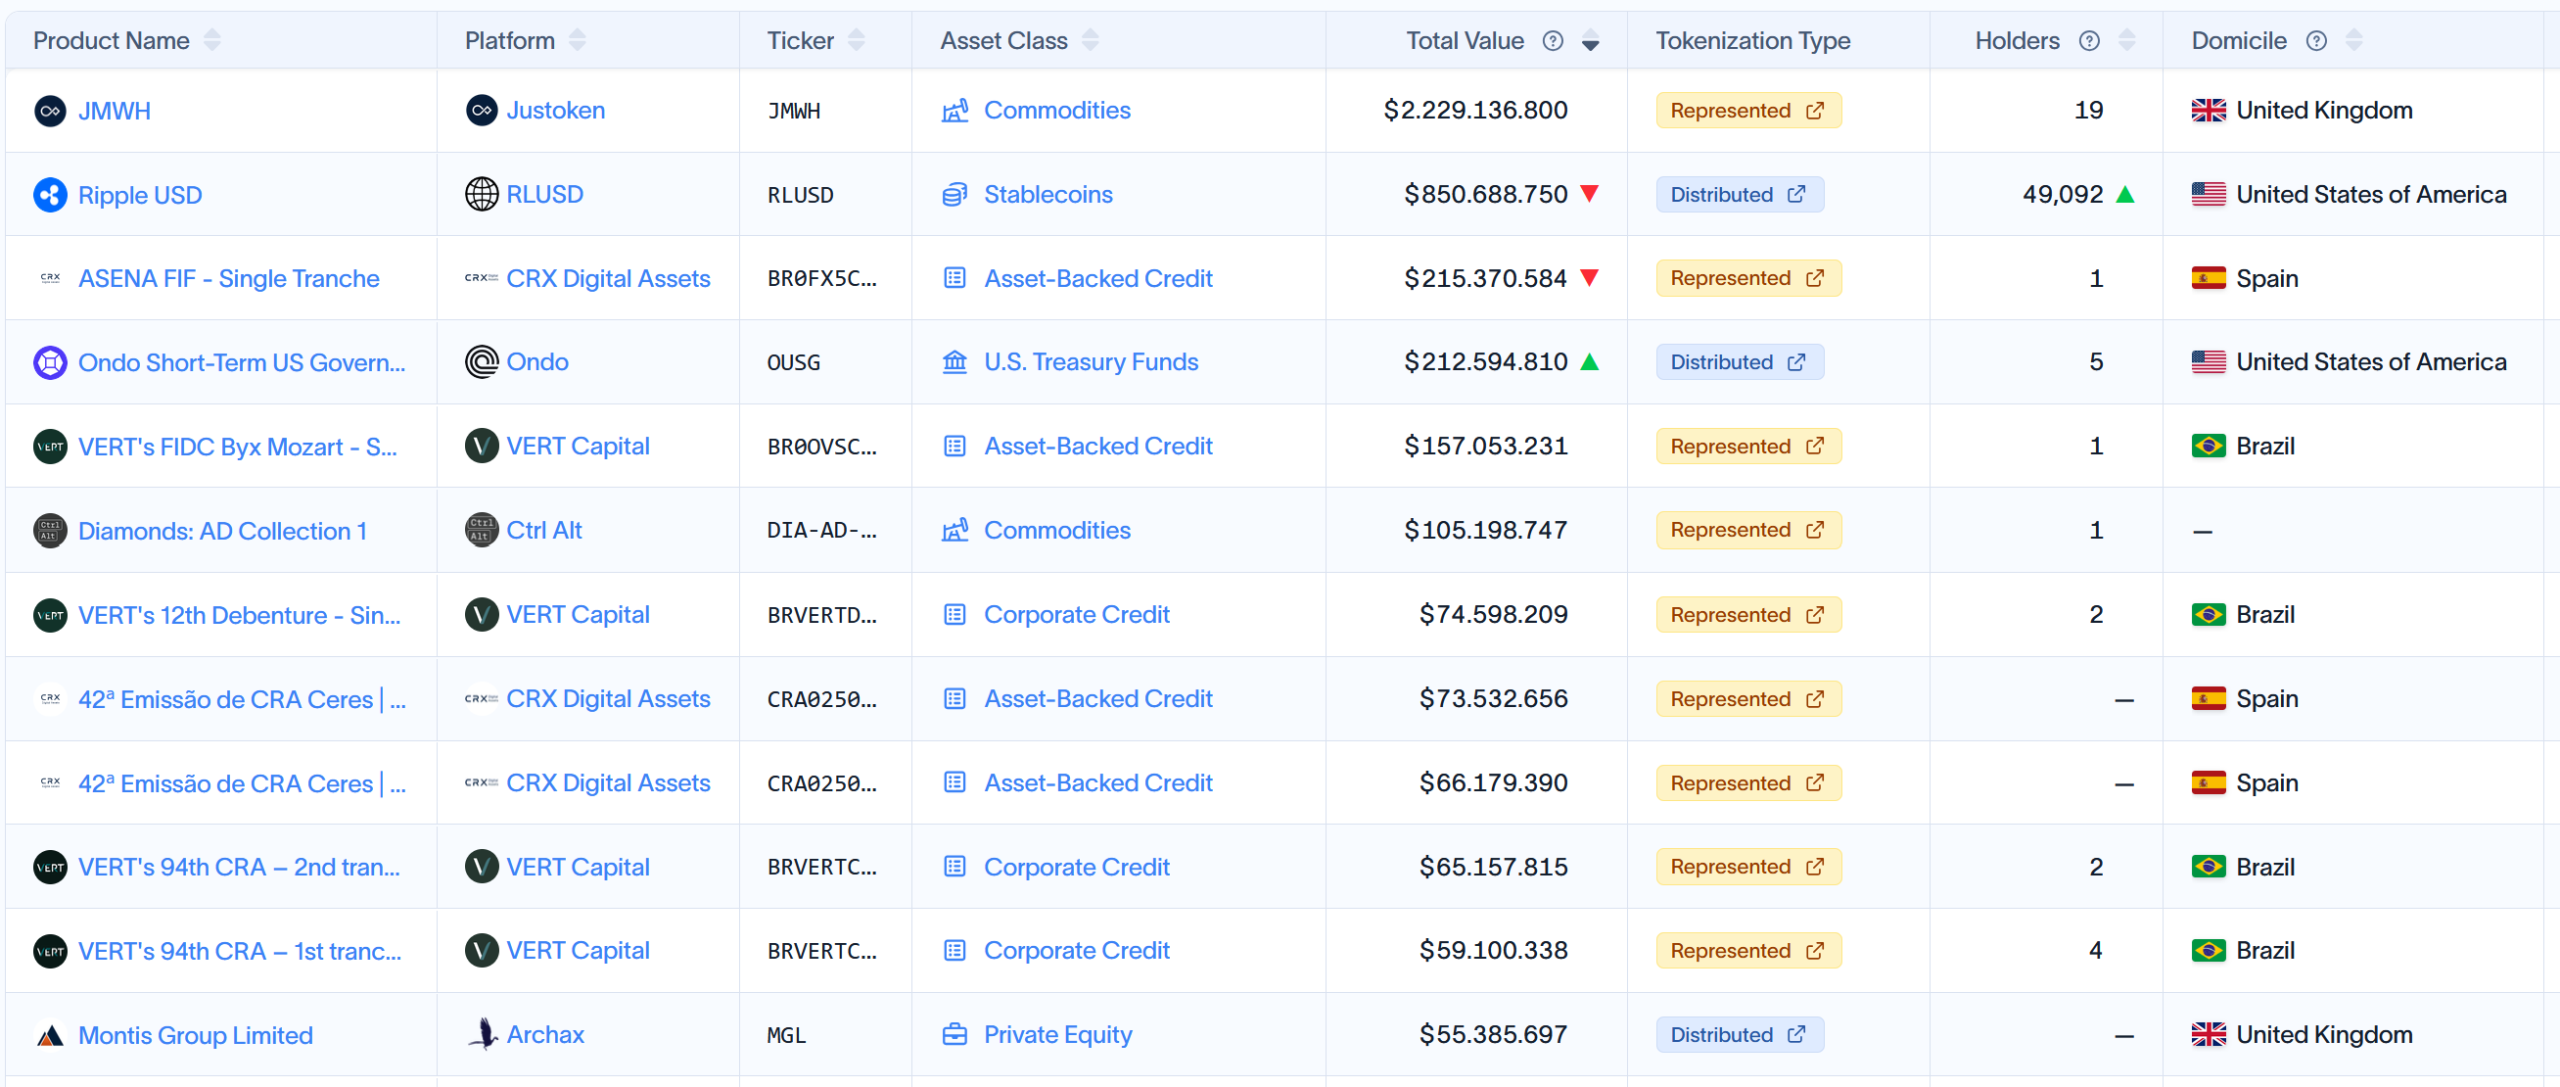Image resolution: width=2560 pixels, height=1087 pixels.
Task: Open the Ripple USD product page
Action: (140, 195)
